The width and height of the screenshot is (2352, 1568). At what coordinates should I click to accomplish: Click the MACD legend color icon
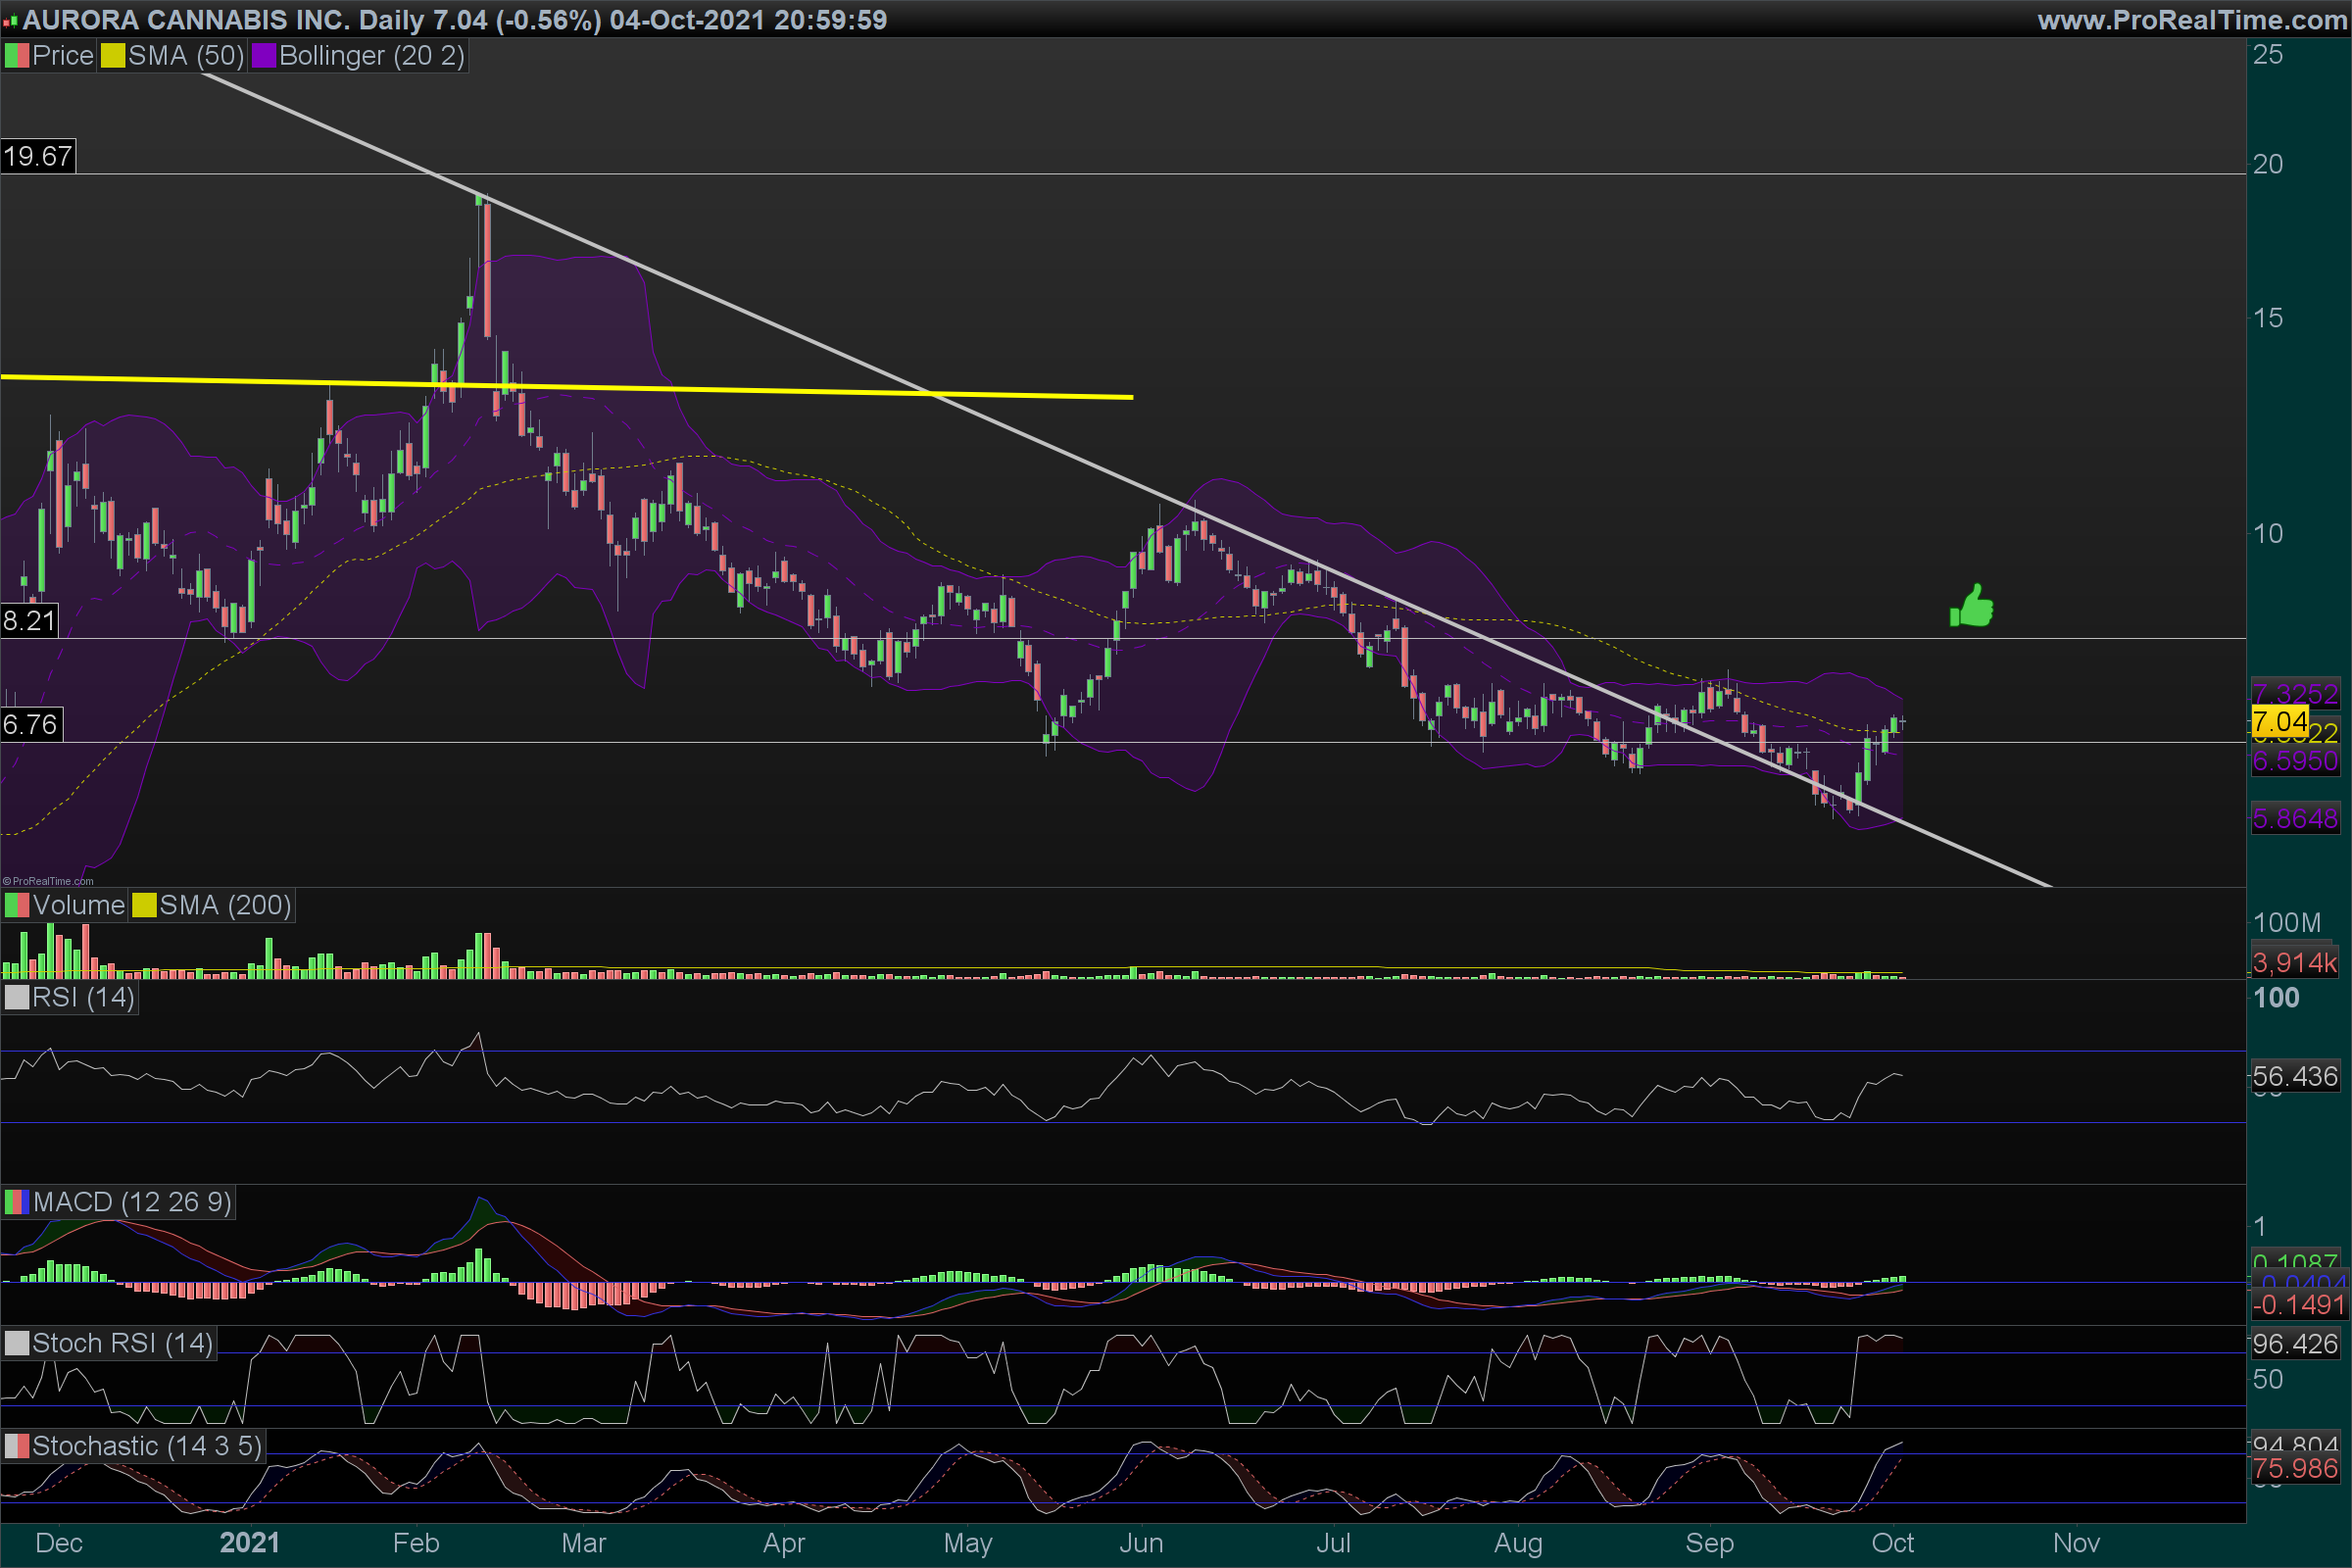17,1202
